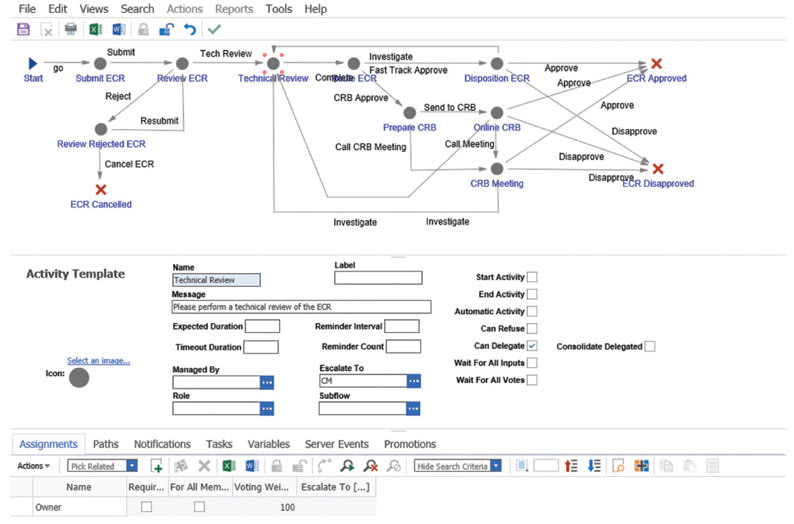Select the Review Rejected ECR node
Viewport: 794px width, 524px height.
pos(101,129)
